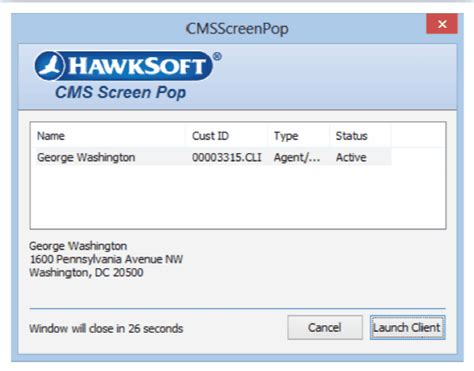This screenshot has width=474, height=371.
Task: Click the Active status cell
Action: 351,157
